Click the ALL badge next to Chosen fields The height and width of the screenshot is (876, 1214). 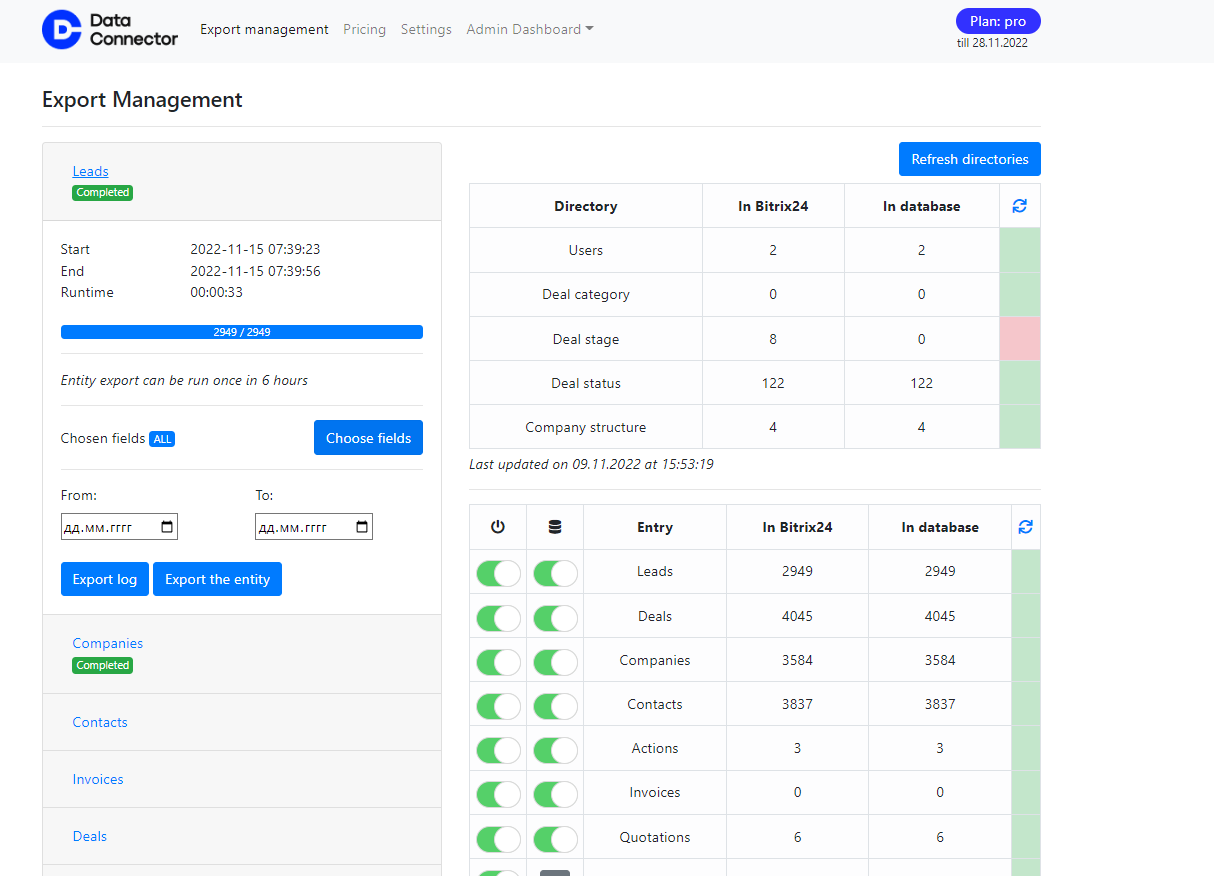[x=162, y=439]
